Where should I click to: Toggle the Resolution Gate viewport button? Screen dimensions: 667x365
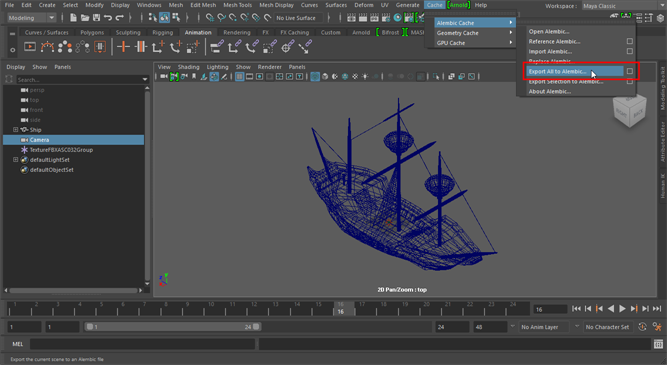click(259, 77)
